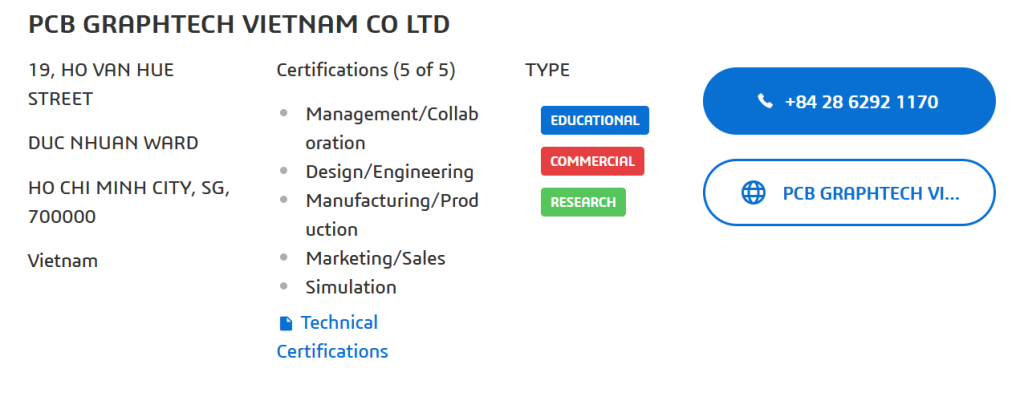
Task: Click the 19, Ho Van Hue Street address
Action: click(101, 84)
